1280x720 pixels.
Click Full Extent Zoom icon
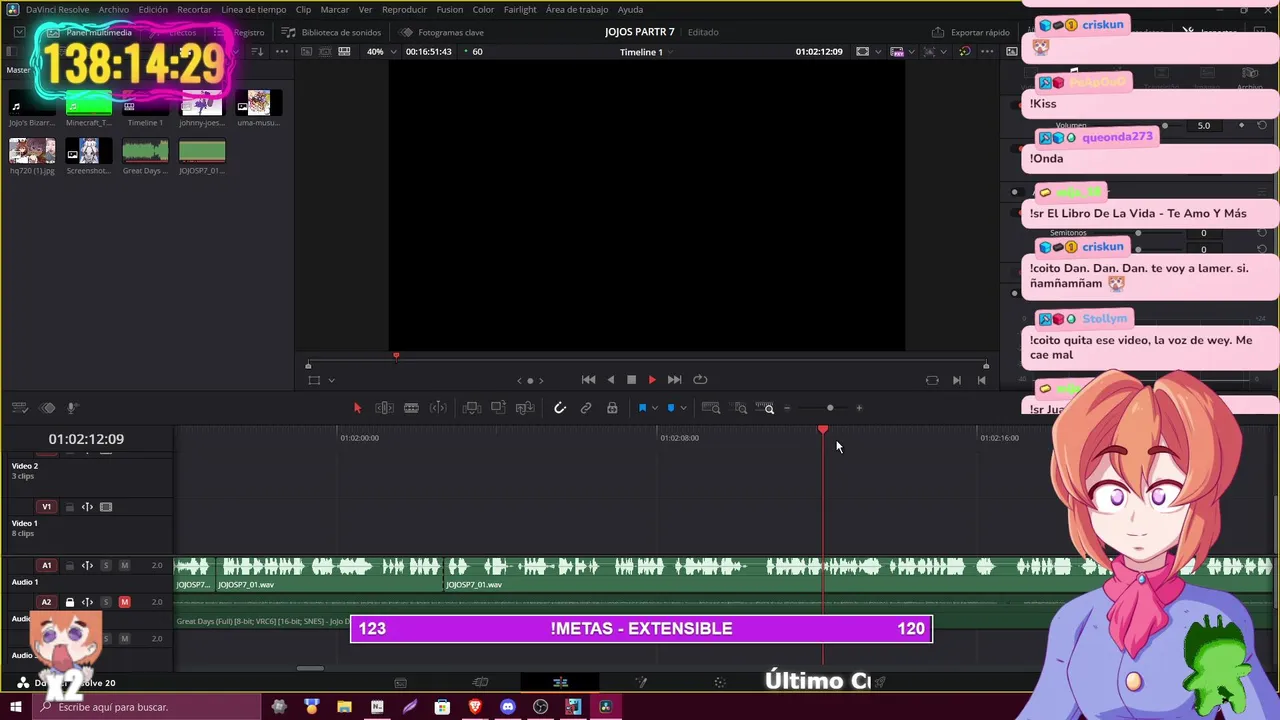click(x=711, y=408)
